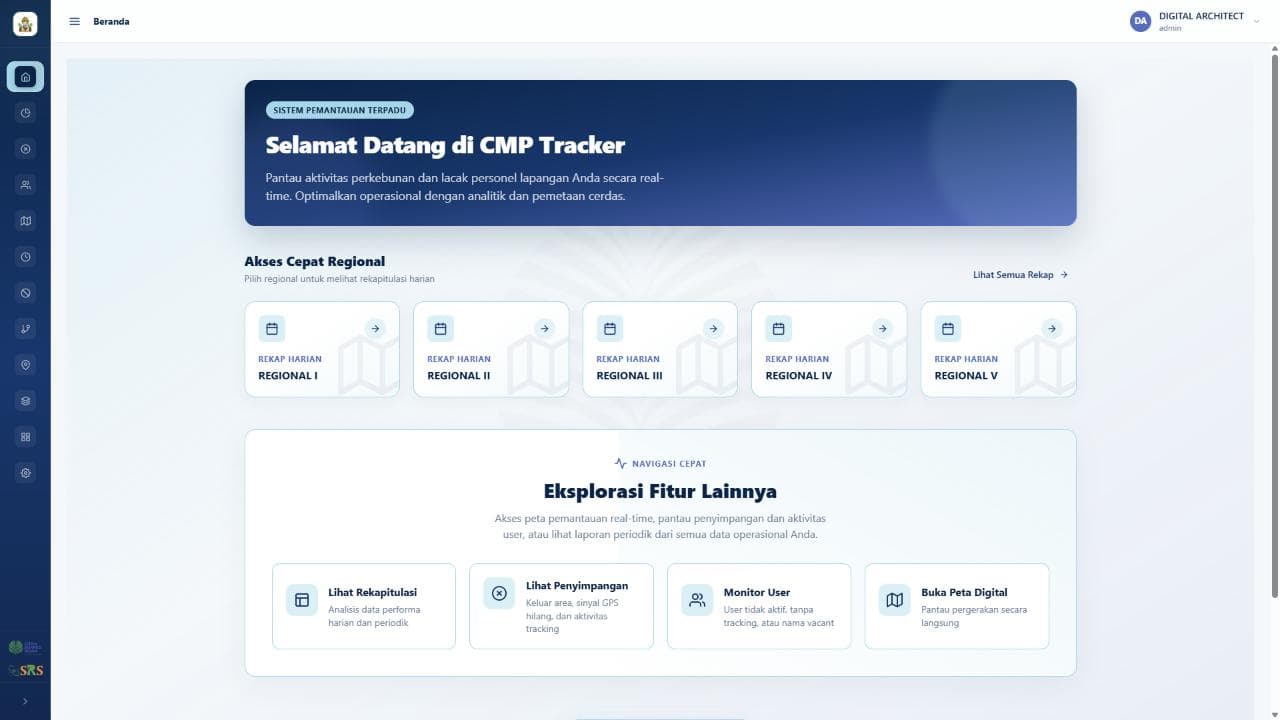Click the Selamat Datang di CMP Tracker heading
The height and width of the screenshot is (720, 1280).
(x=445, y=145)
